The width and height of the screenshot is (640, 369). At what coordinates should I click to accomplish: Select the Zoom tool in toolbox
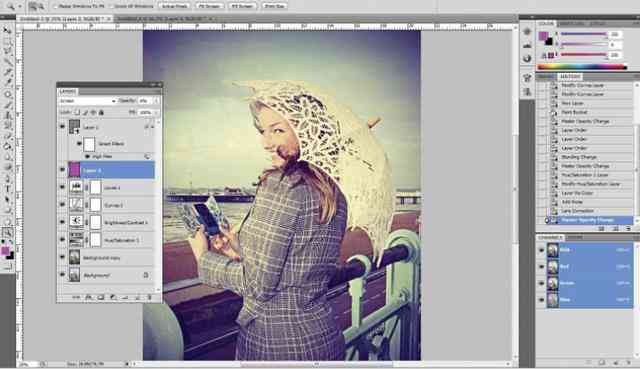[7, 233]
